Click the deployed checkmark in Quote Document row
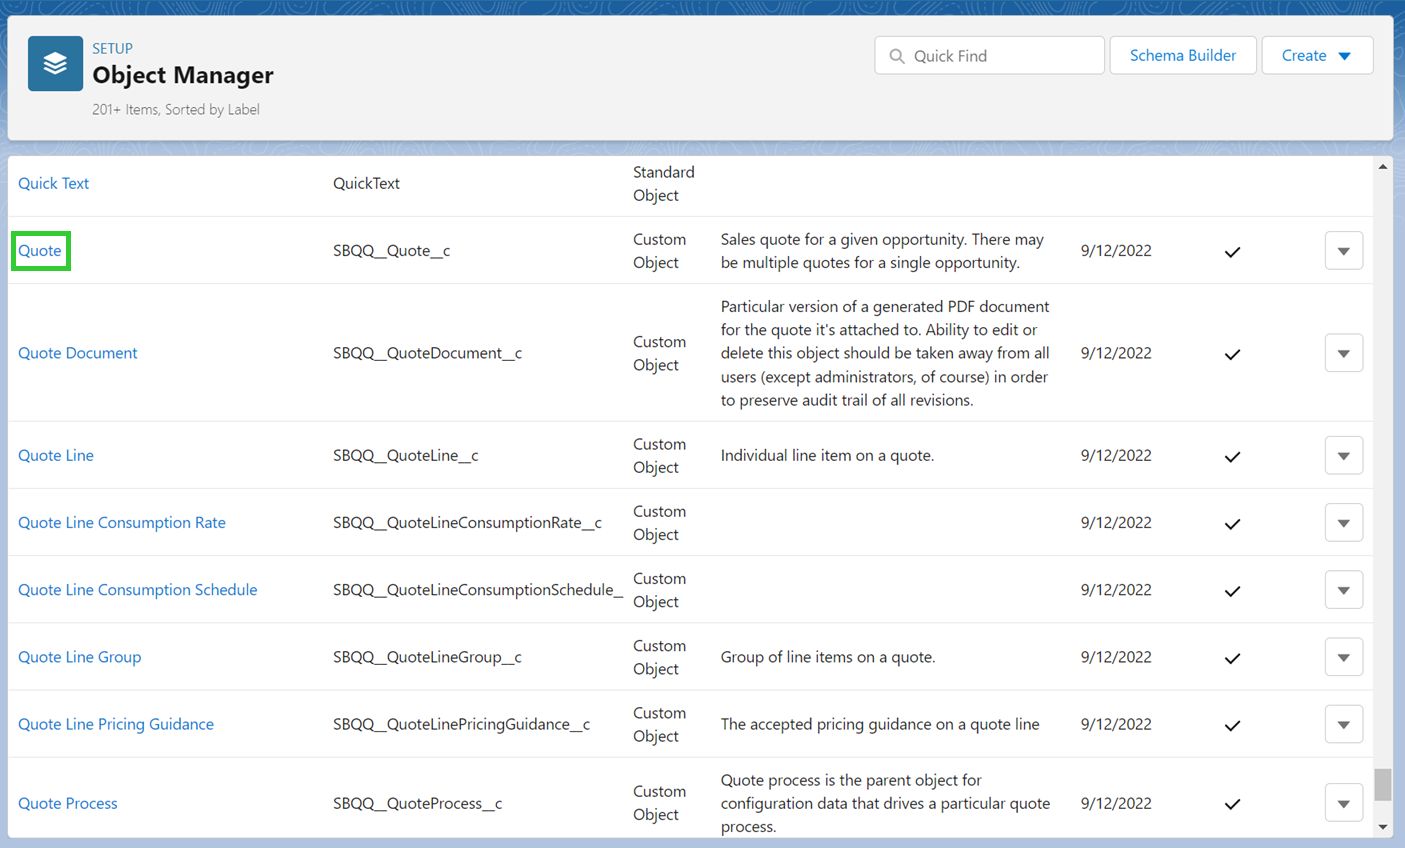The height and width of the screenshot is (848, 1405). pos(1232,354)
